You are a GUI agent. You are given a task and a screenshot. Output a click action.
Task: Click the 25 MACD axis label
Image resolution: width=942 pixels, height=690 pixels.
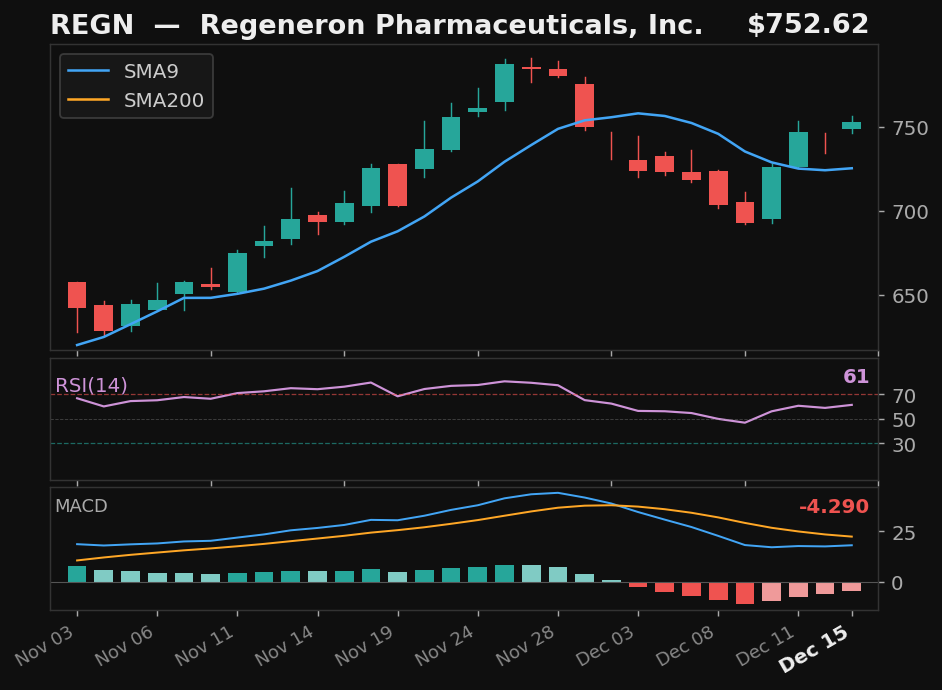[x=904, y=533]
